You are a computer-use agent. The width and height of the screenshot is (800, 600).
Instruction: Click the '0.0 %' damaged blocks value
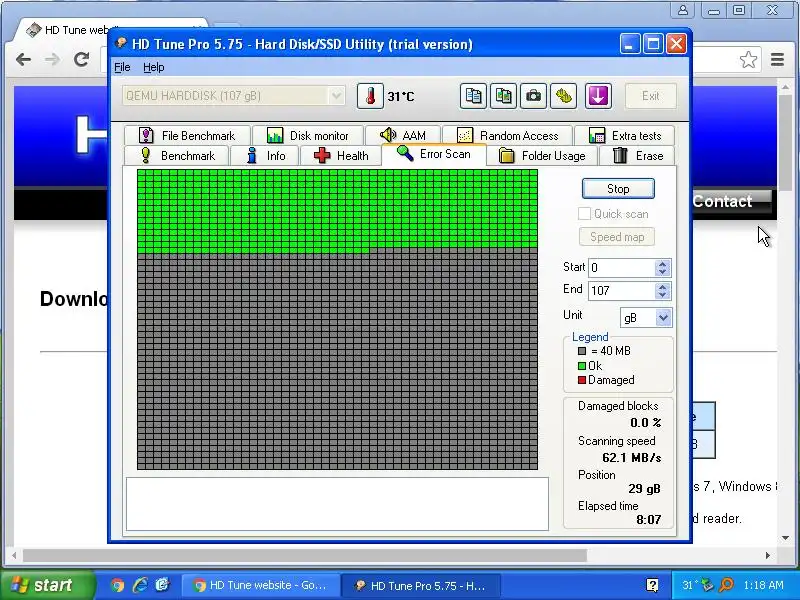point(645,422)
